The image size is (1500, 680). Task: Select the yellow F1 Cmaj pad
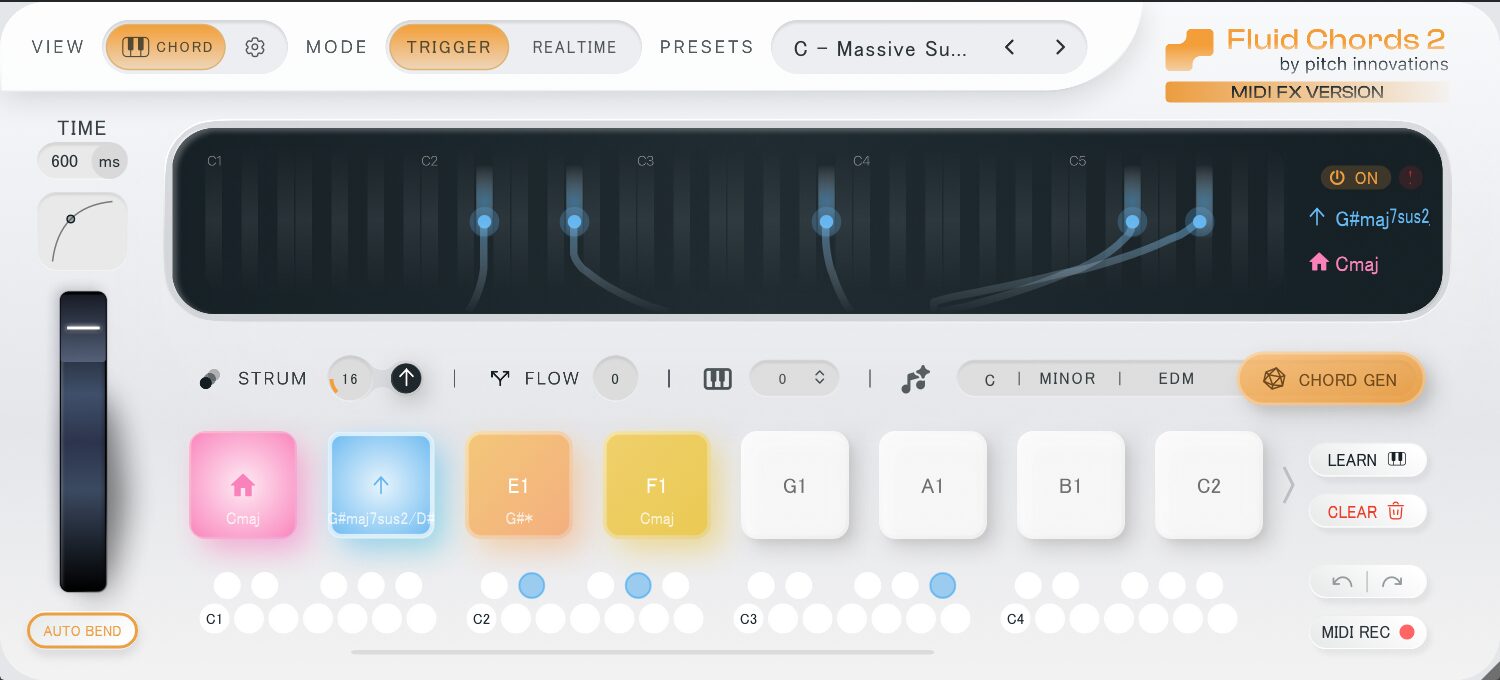(x=656, y=485)
